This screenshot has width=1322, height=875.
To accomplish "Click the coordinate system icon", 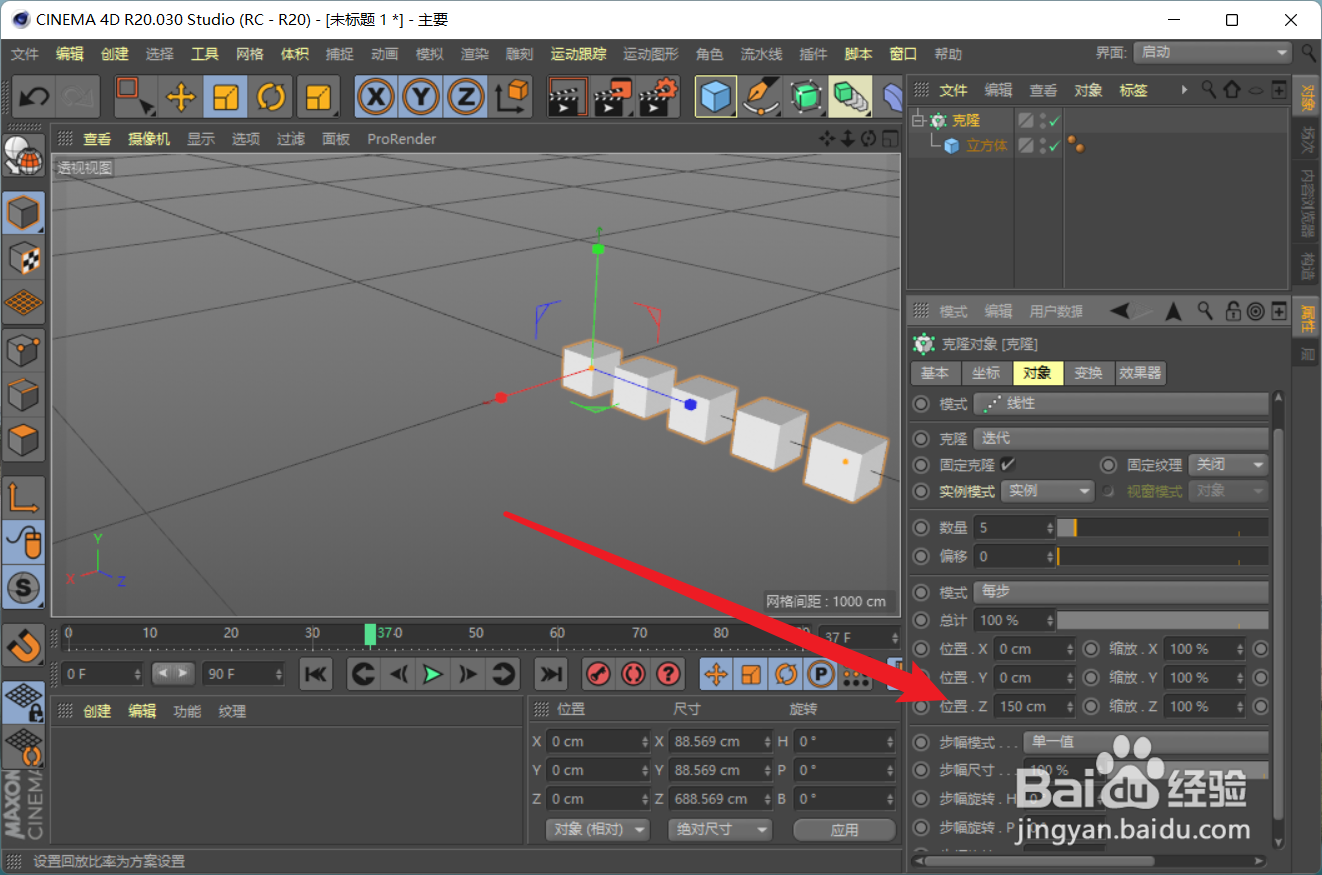I will pyautogui.click(x=512, y=97).
